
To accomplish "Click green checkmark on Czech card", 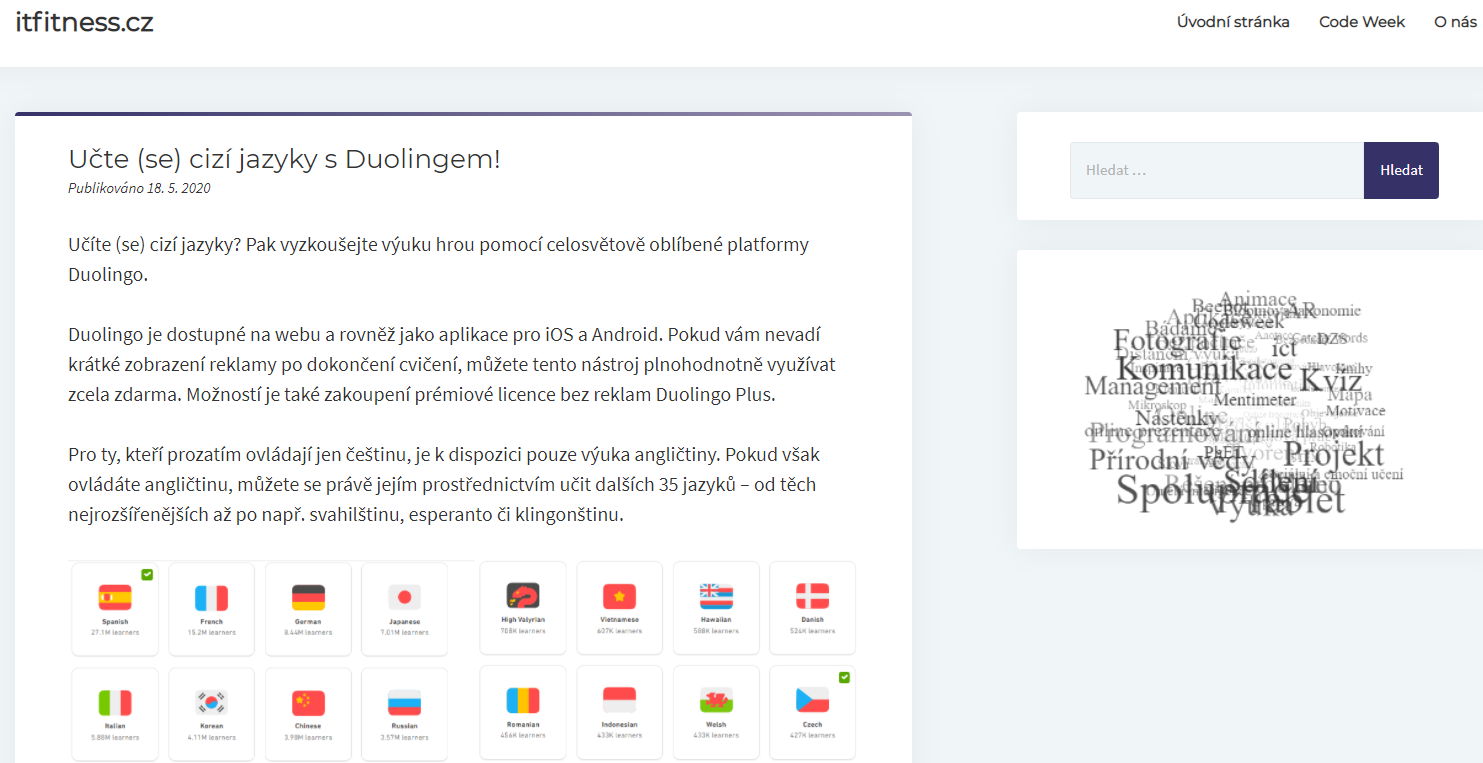I will (845, 678).
